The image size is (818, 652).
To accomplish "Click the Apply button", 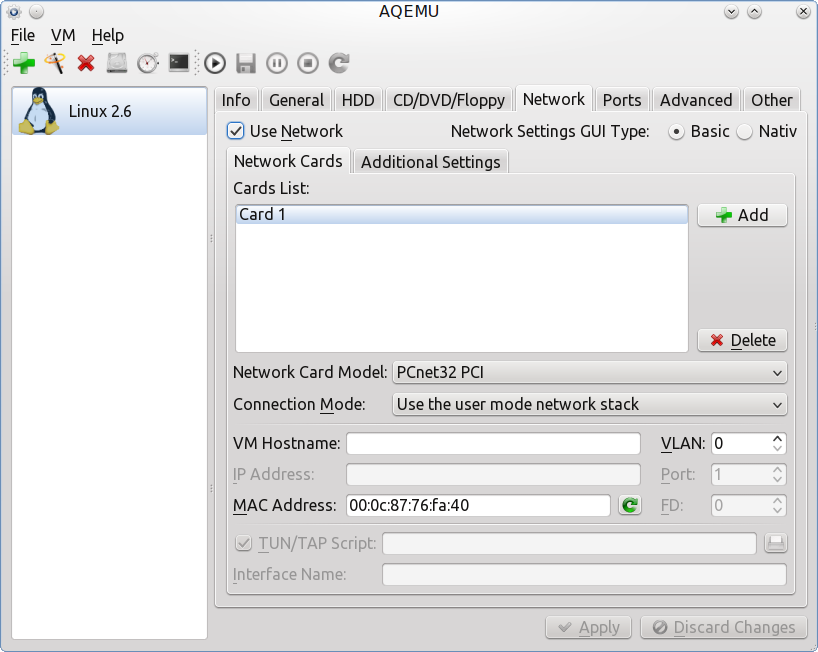I will coord(588,627).
